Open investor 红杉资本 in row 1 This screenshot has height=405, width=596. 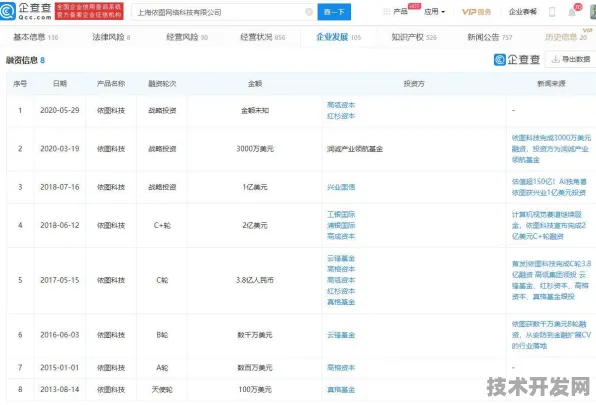[x=341, y=116]
